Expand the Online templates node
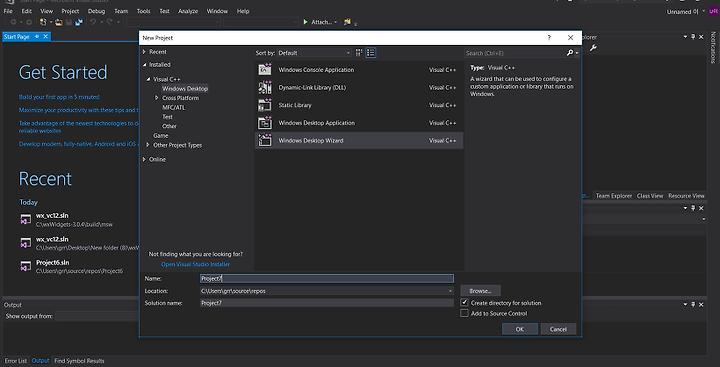This screenshot has height=367, width=720. 144,159
